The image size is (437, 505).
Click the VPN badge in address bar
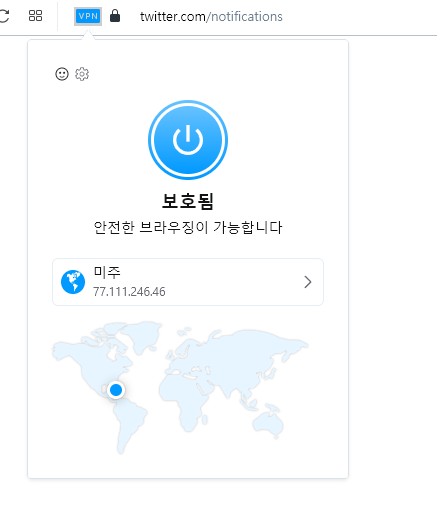[88, 16]
